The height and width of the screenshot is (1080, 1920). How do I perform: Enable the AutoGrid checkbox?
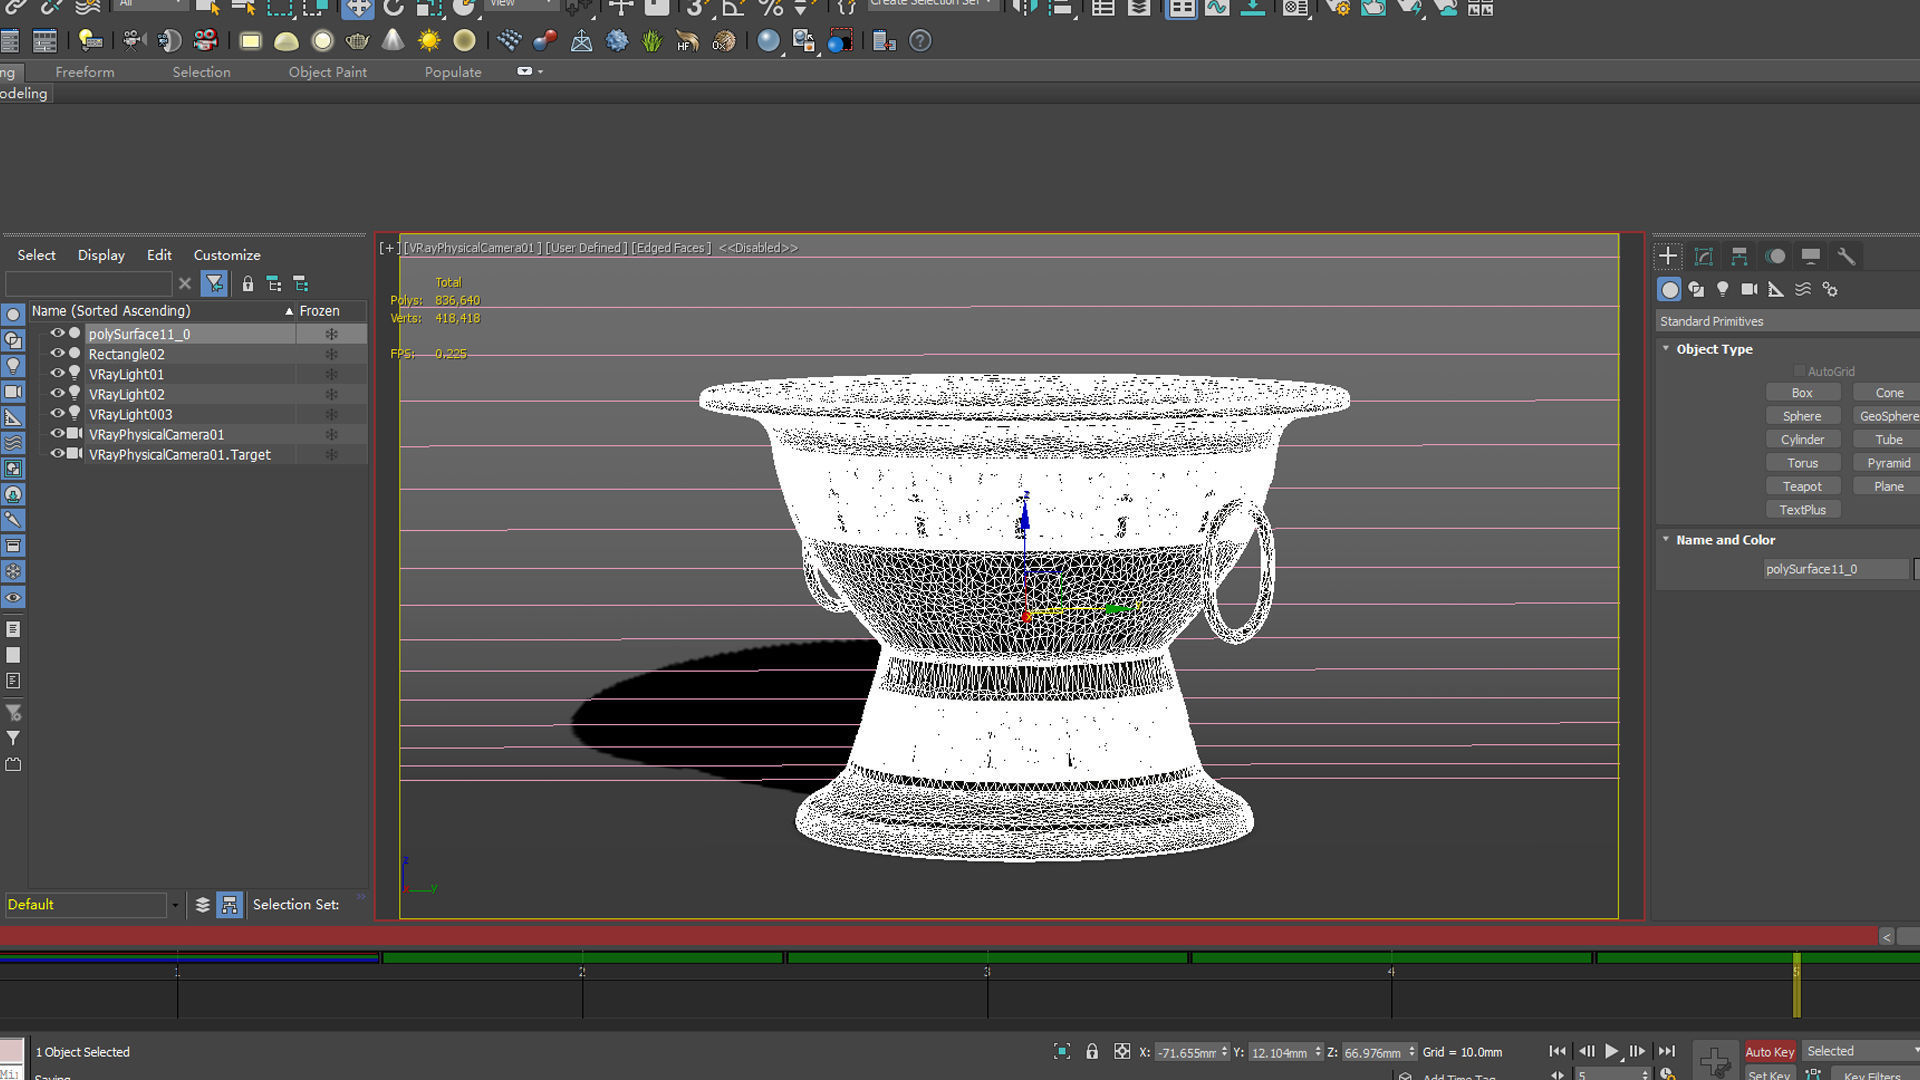click(1799, 371)
